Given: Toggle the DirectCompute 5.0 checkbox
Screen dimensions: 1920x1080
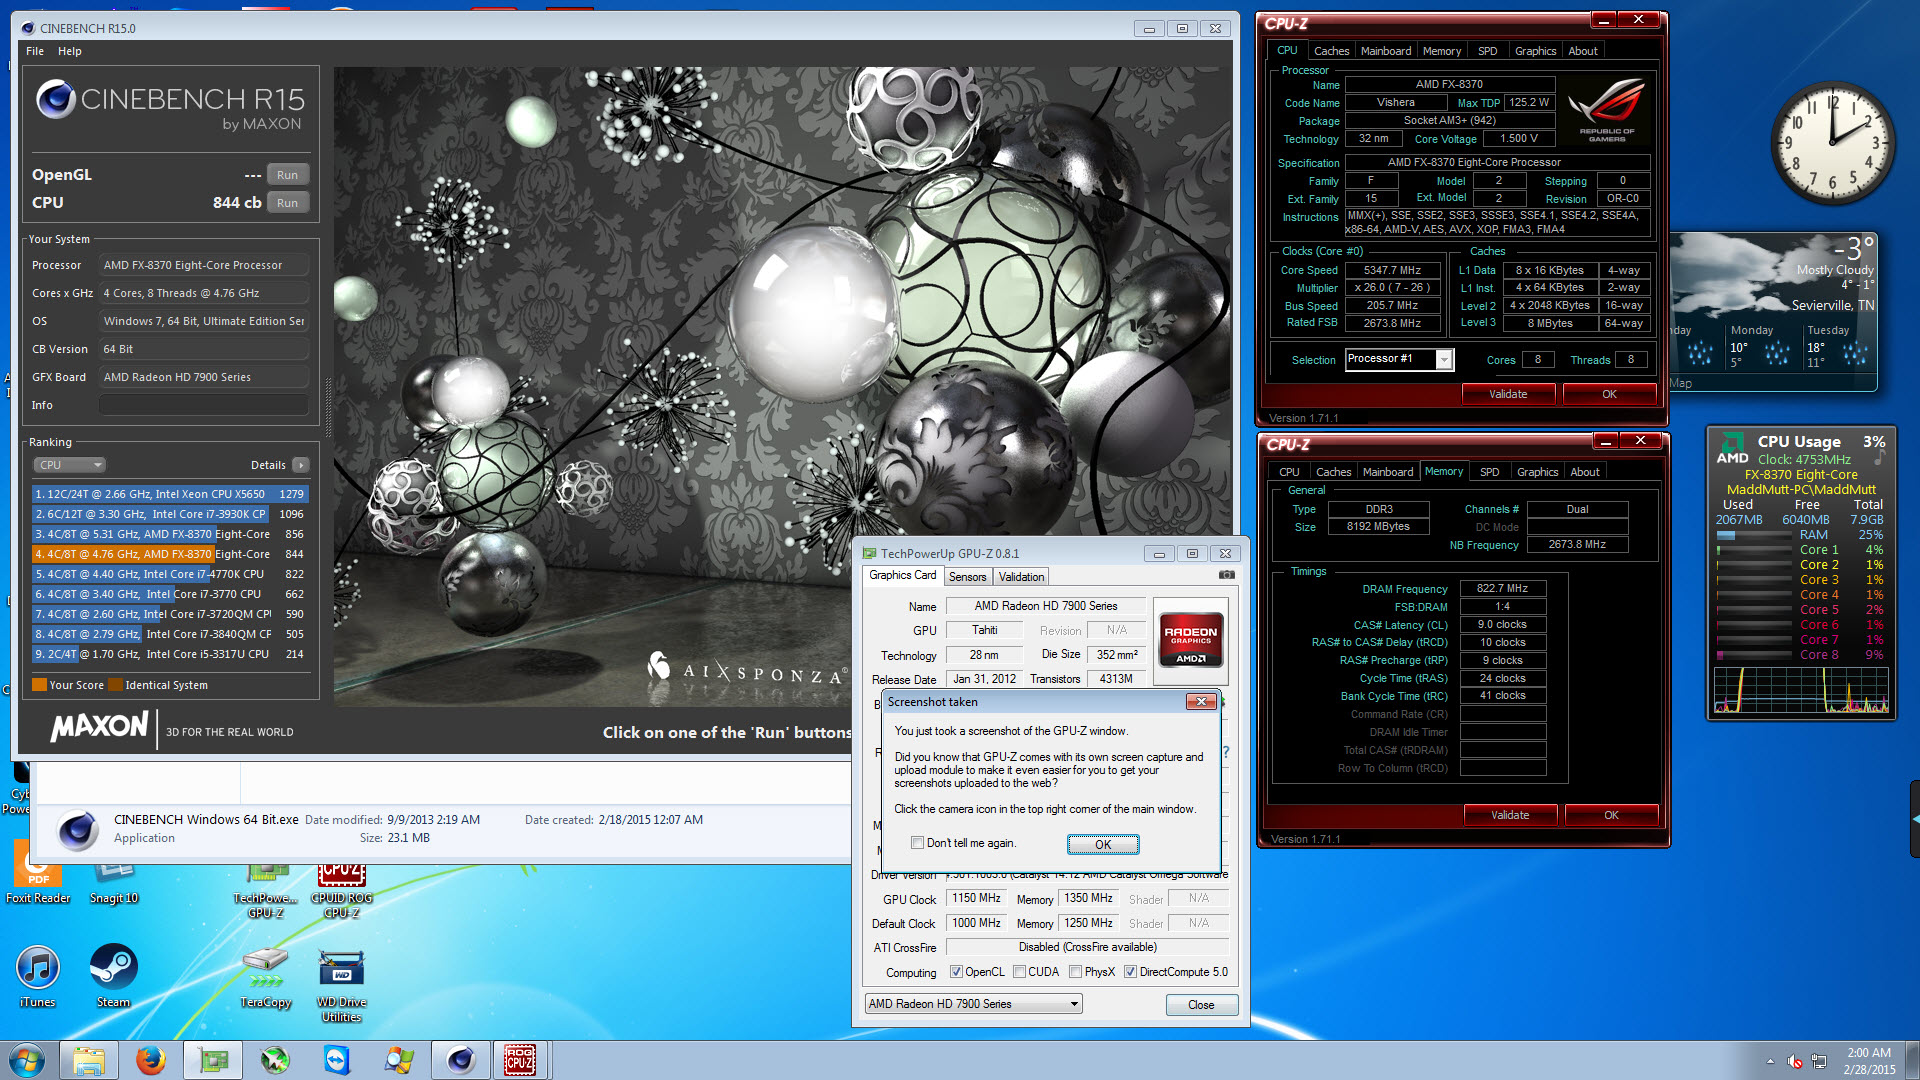Looking at the screenshot, I should (1130, 972).
